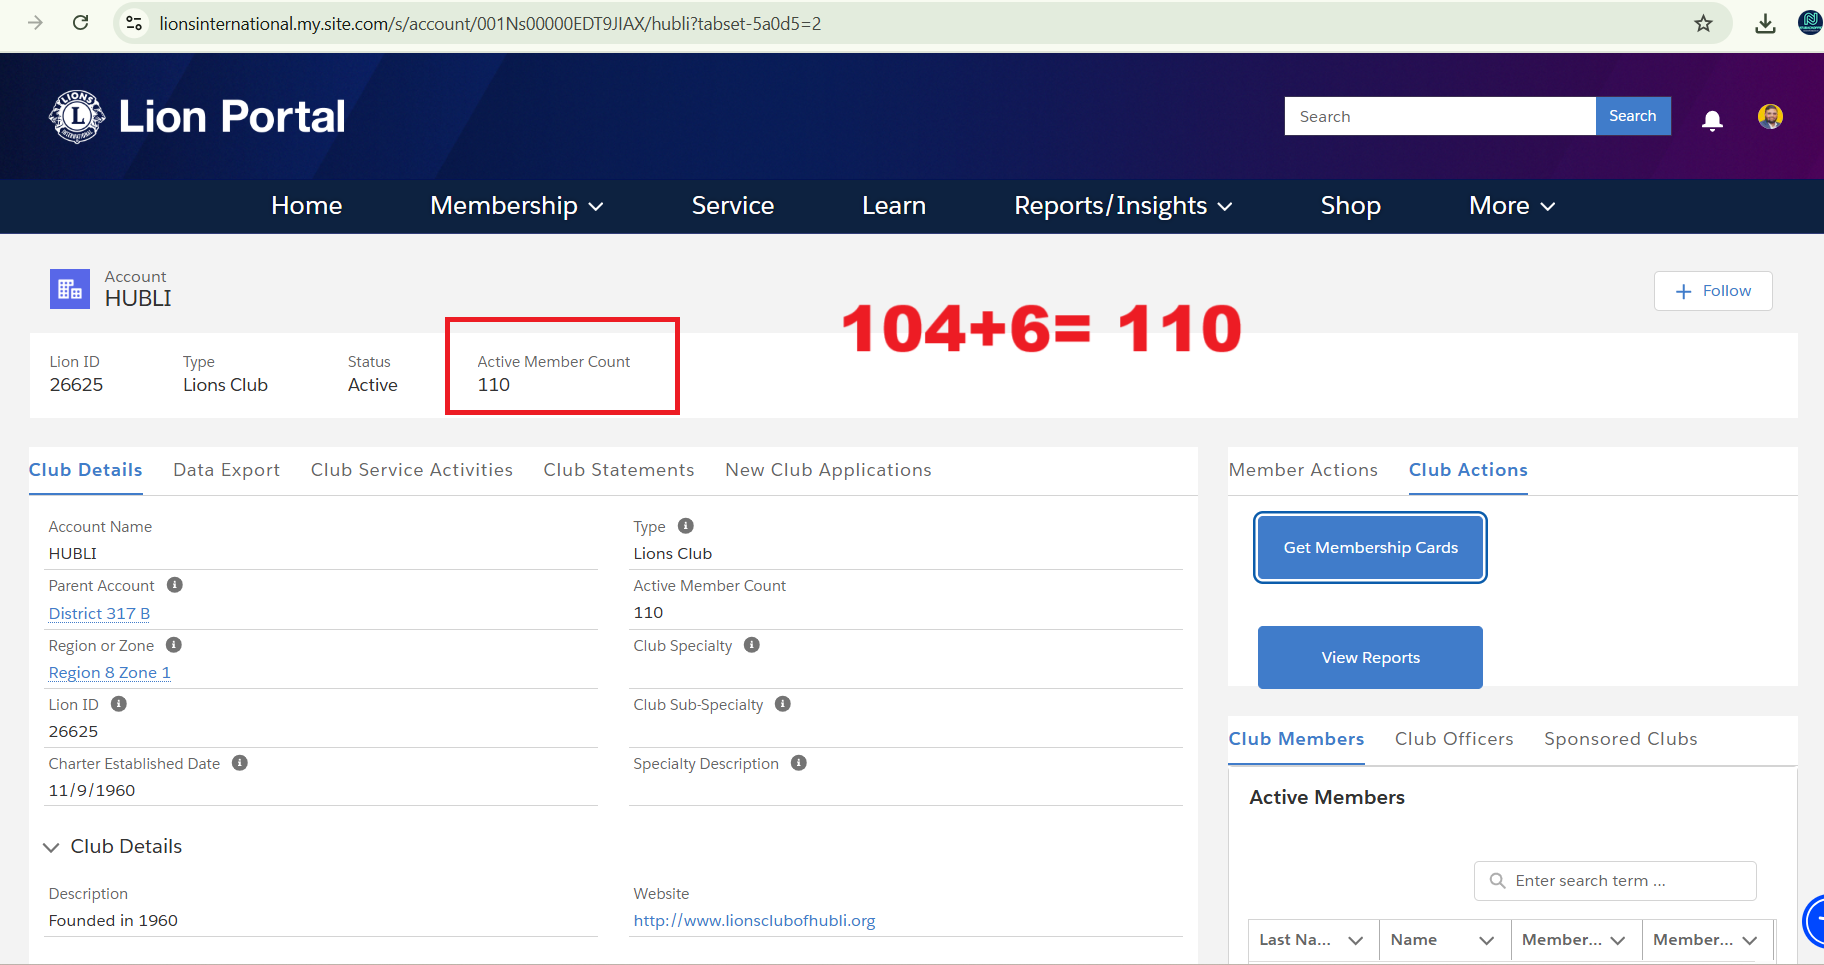Click info icon next to Parent Account
Image resolution: width=1824 pixels, height=965 pixels.
pos(175,585)
